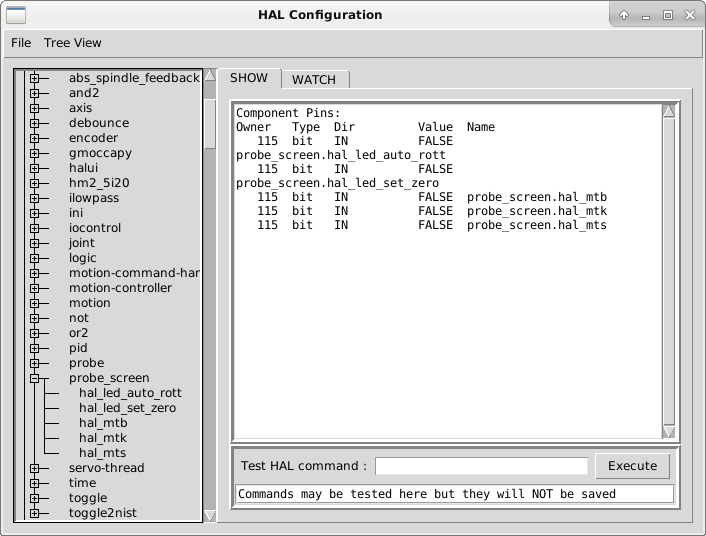
Task: Click probe_screen.hal_mts in the pins list
Action: click(537, 225)
